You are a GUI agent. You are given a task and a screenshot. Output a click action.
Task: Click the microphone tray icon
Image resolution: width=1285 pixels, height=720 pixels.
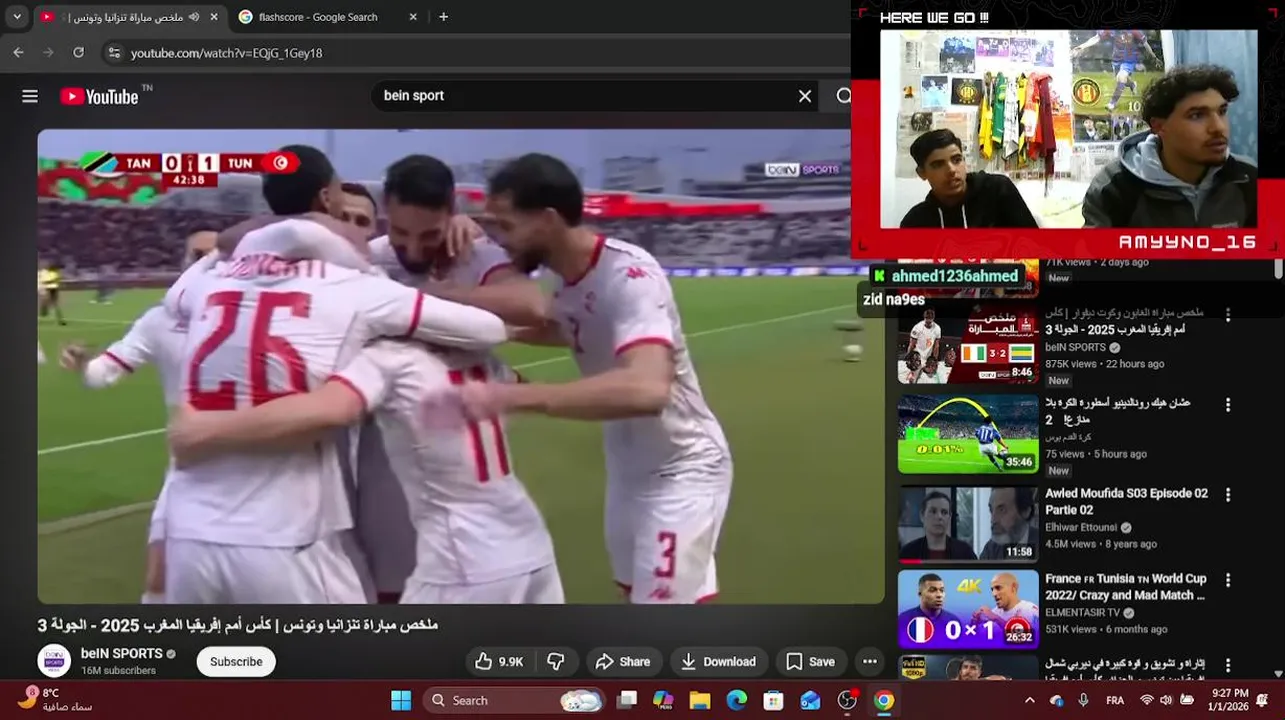click(1083, 700)
